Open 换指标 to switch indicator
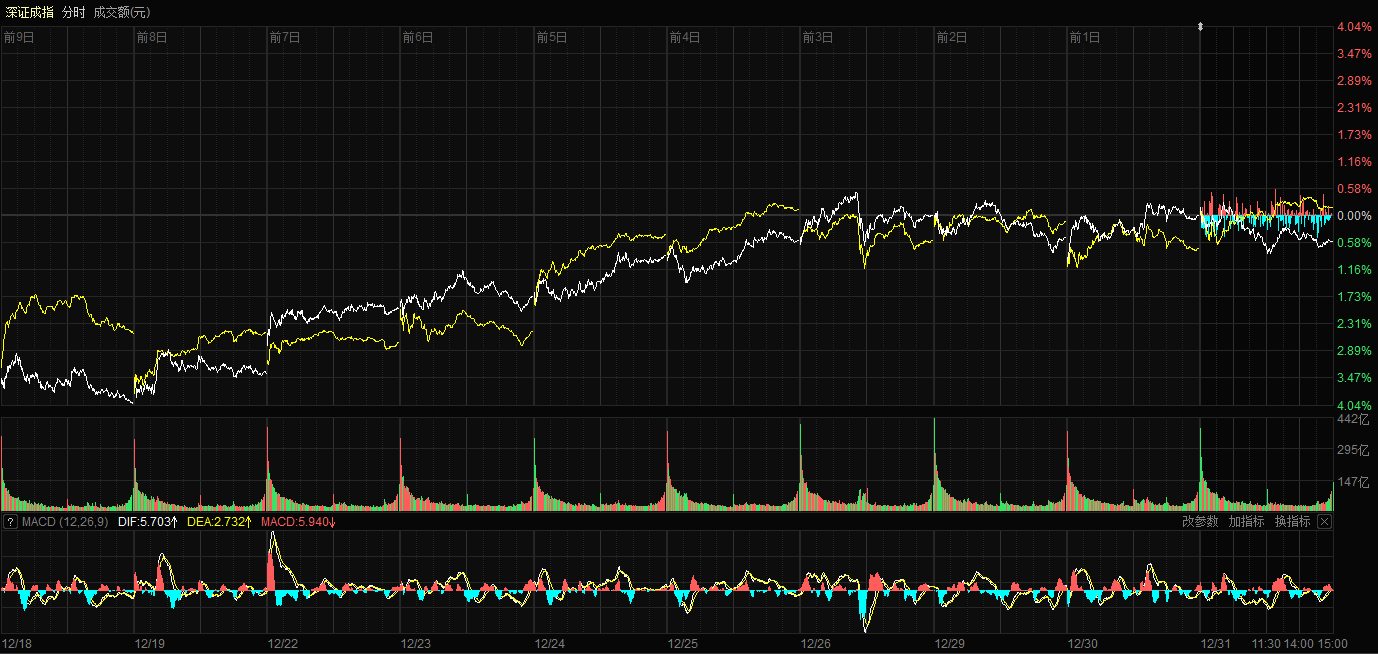The image size is (1378, 654). coord(1292,522)
